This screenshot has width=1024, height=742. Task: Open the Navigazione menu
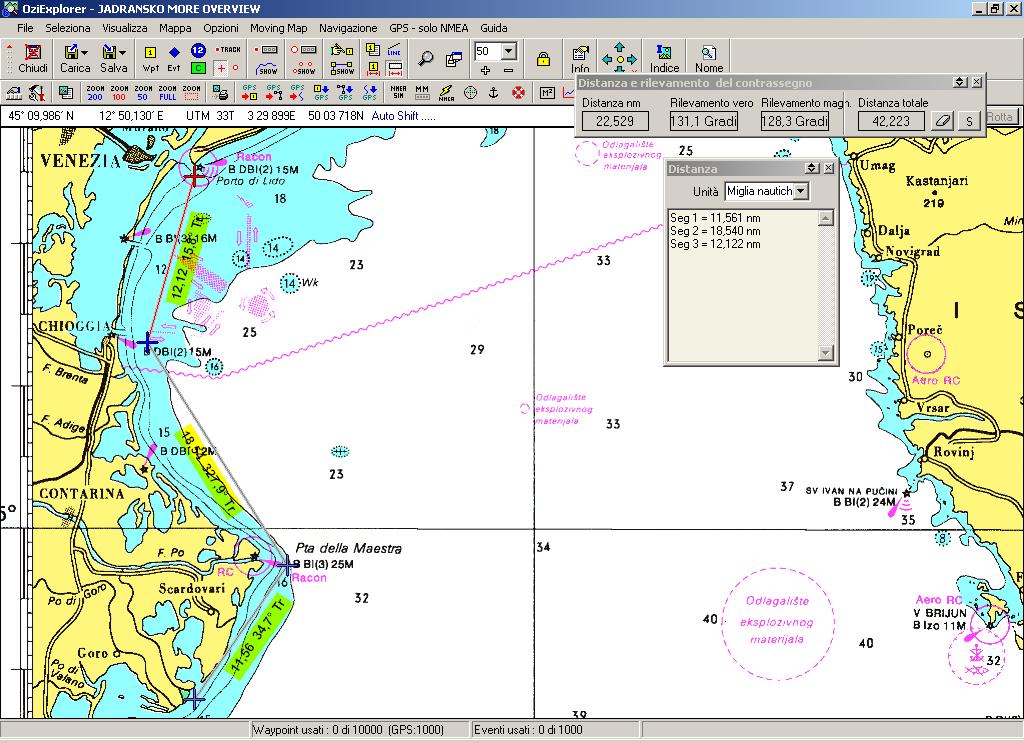coord(348,28)
